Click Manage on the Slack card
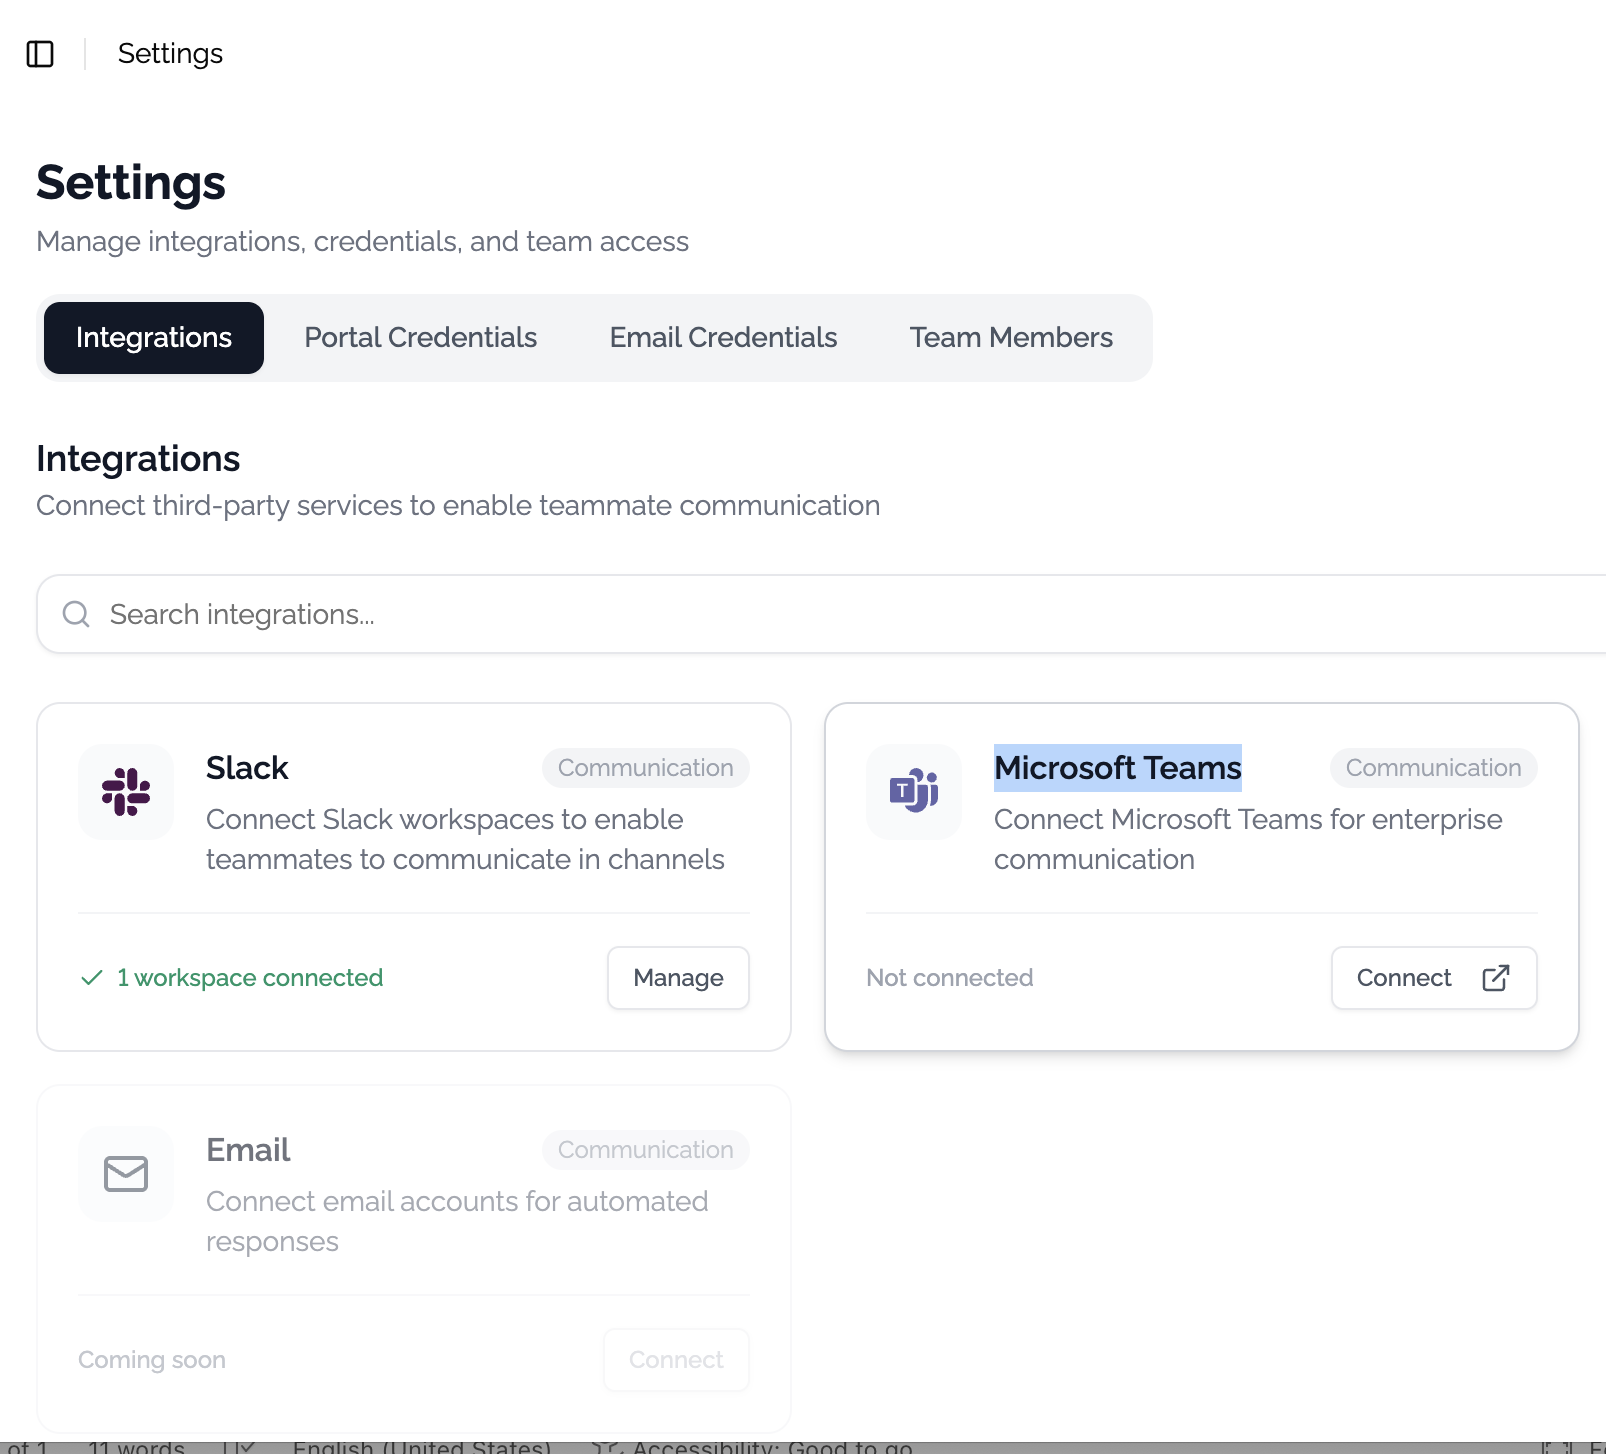The image size is (1606, 1454). [678, 978]
